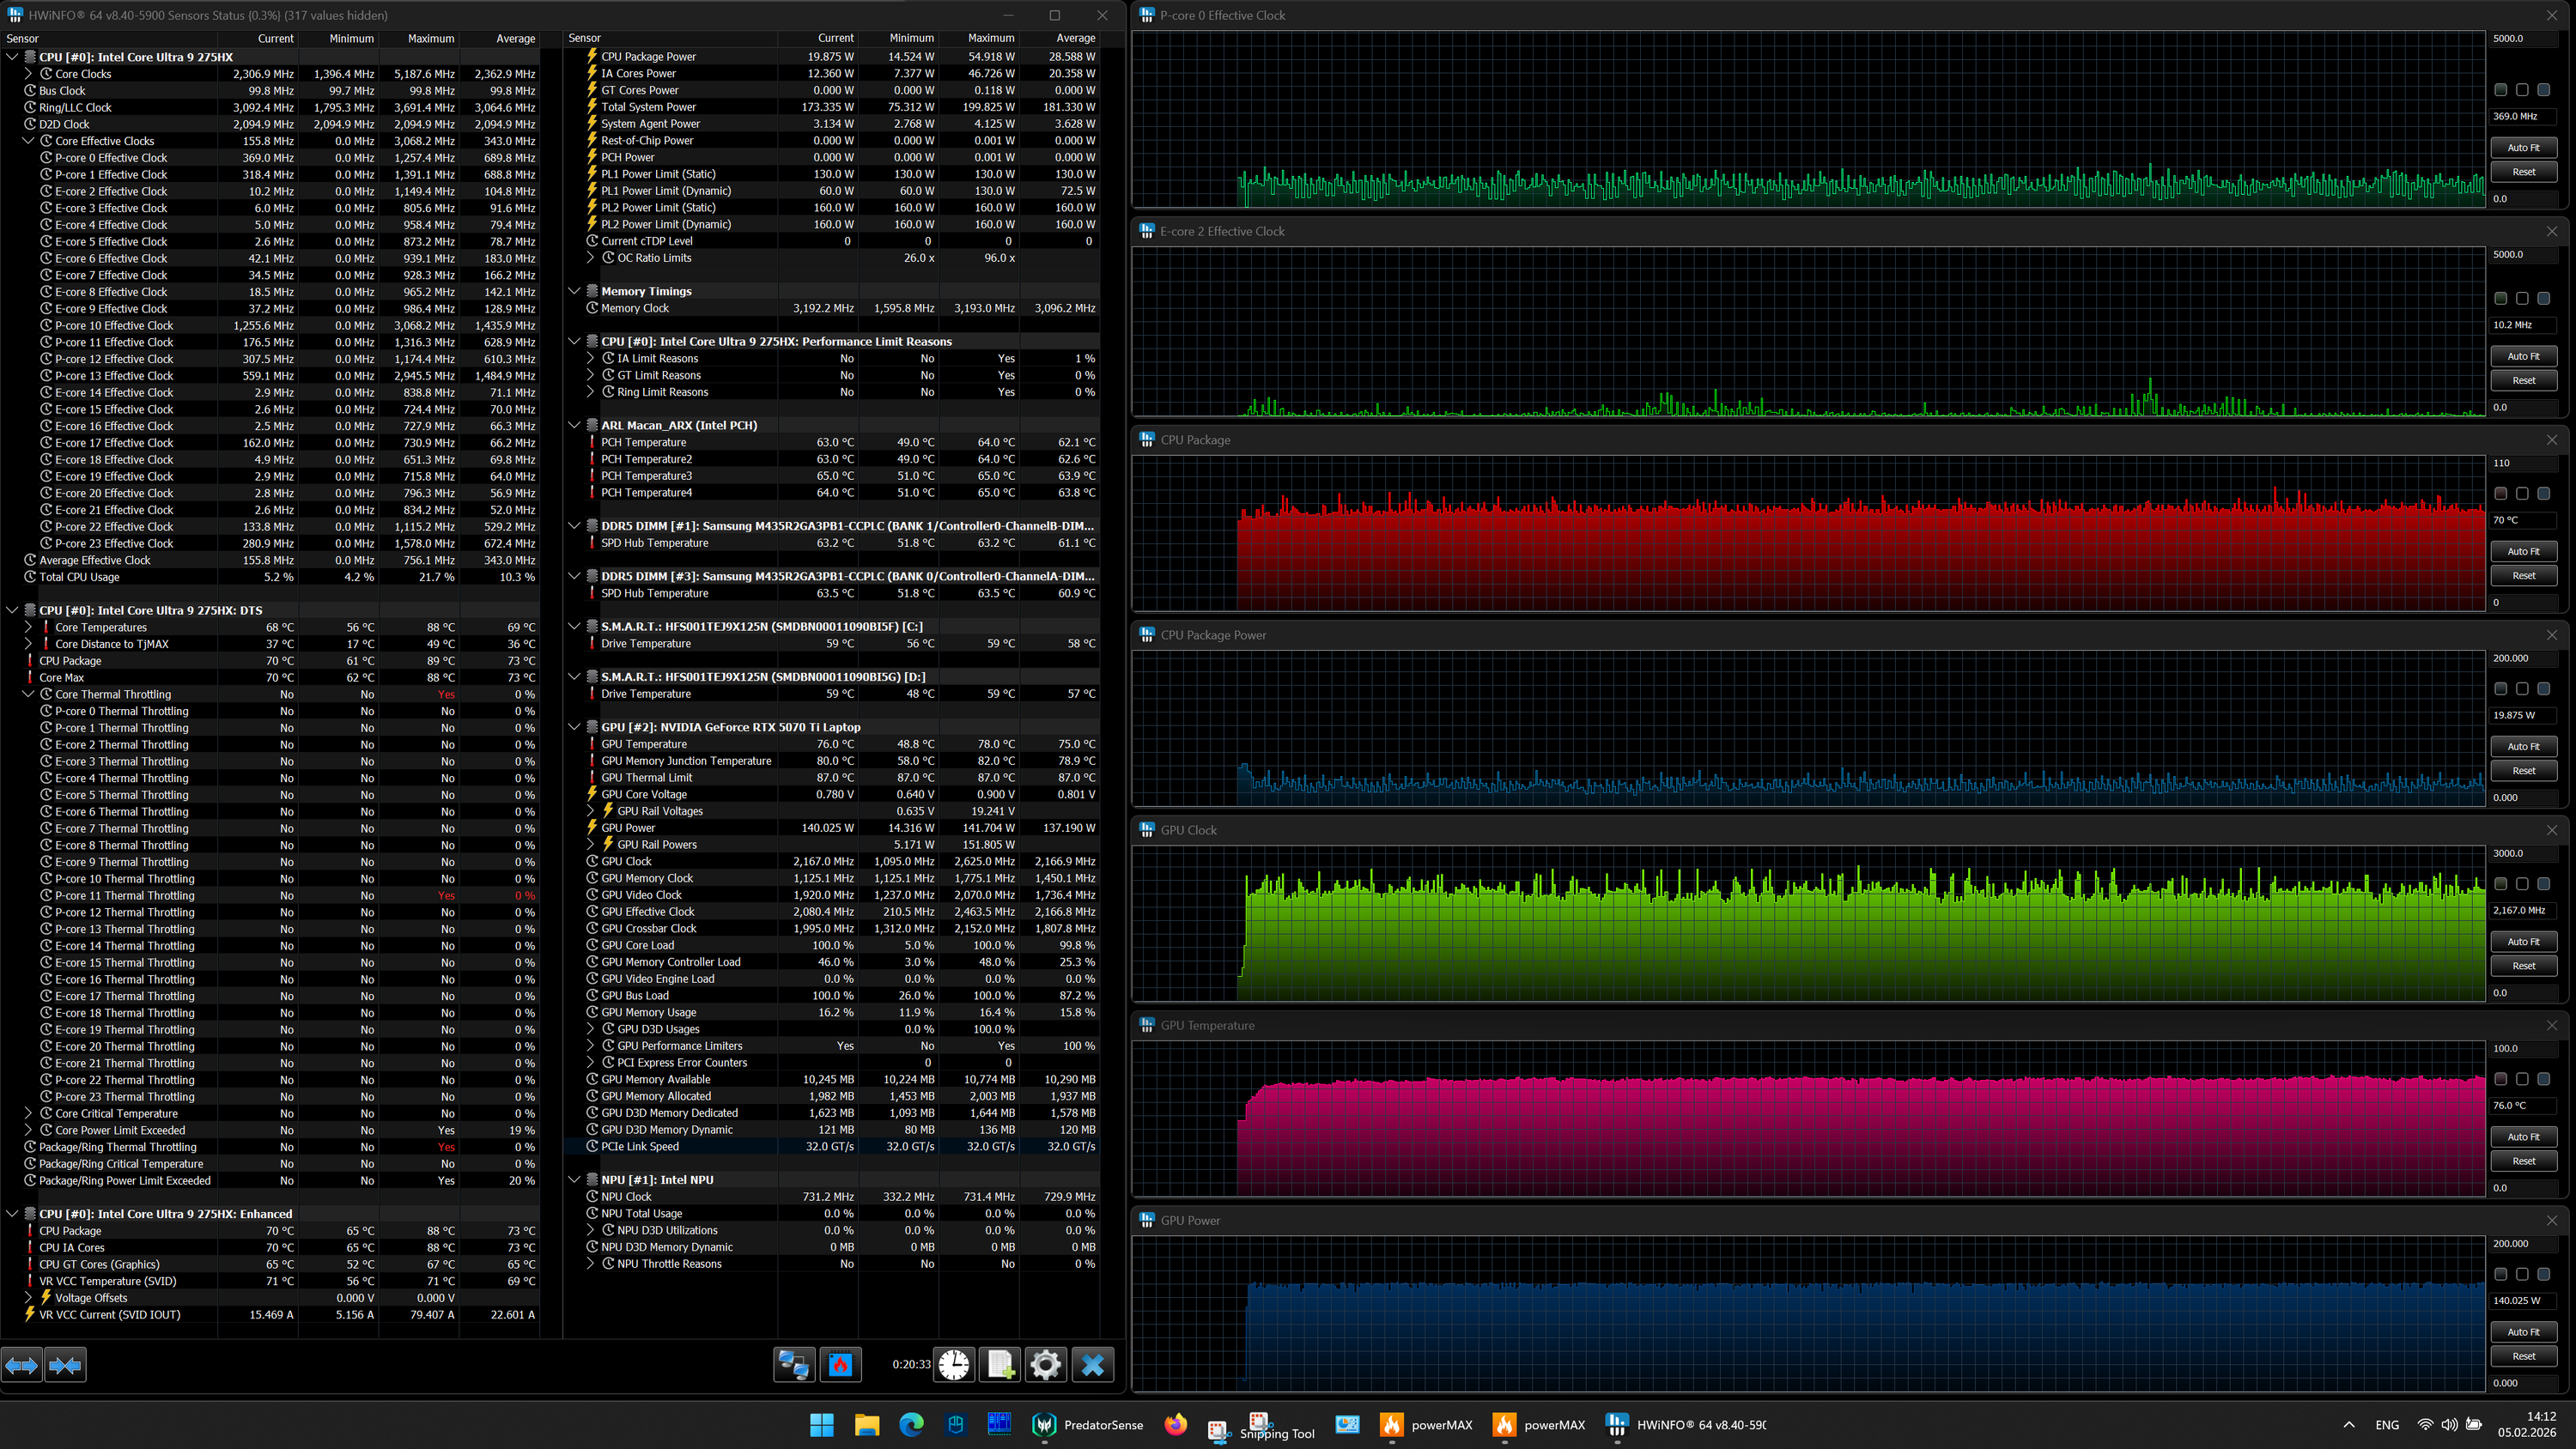This screenshot has width=2576, height=1449.
Task: Click Auto Fit in GPU Clock graph
Action: pos(2523,942)
